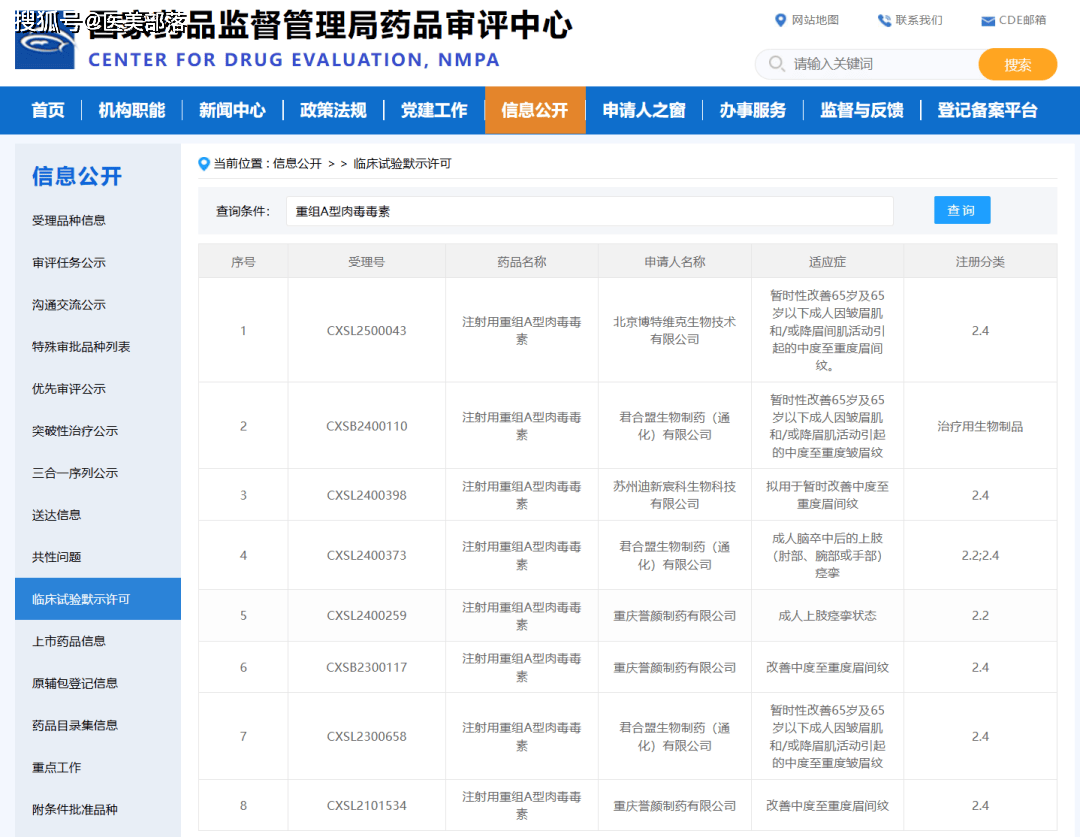Go to 首页 in navigation bar
Viewport: 1080px width, 837px height.
tap(48, 110)
